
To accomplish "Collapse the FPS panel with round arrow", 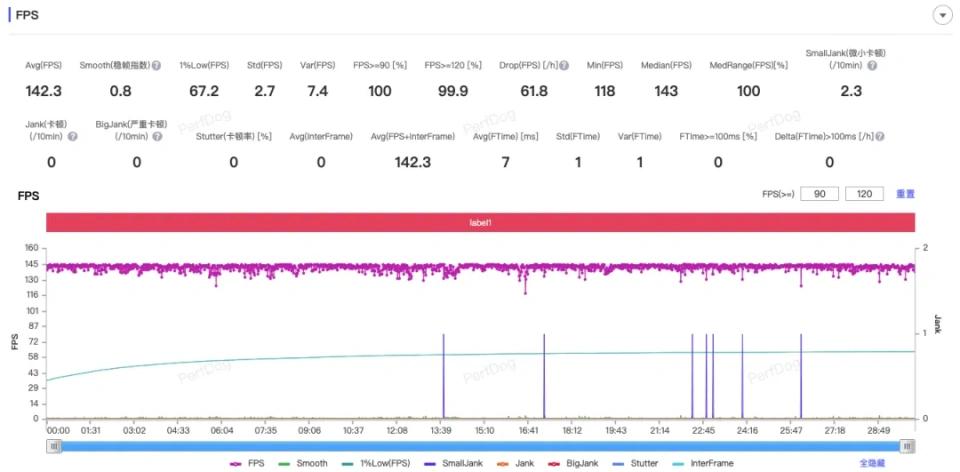I will pos(941,15).
